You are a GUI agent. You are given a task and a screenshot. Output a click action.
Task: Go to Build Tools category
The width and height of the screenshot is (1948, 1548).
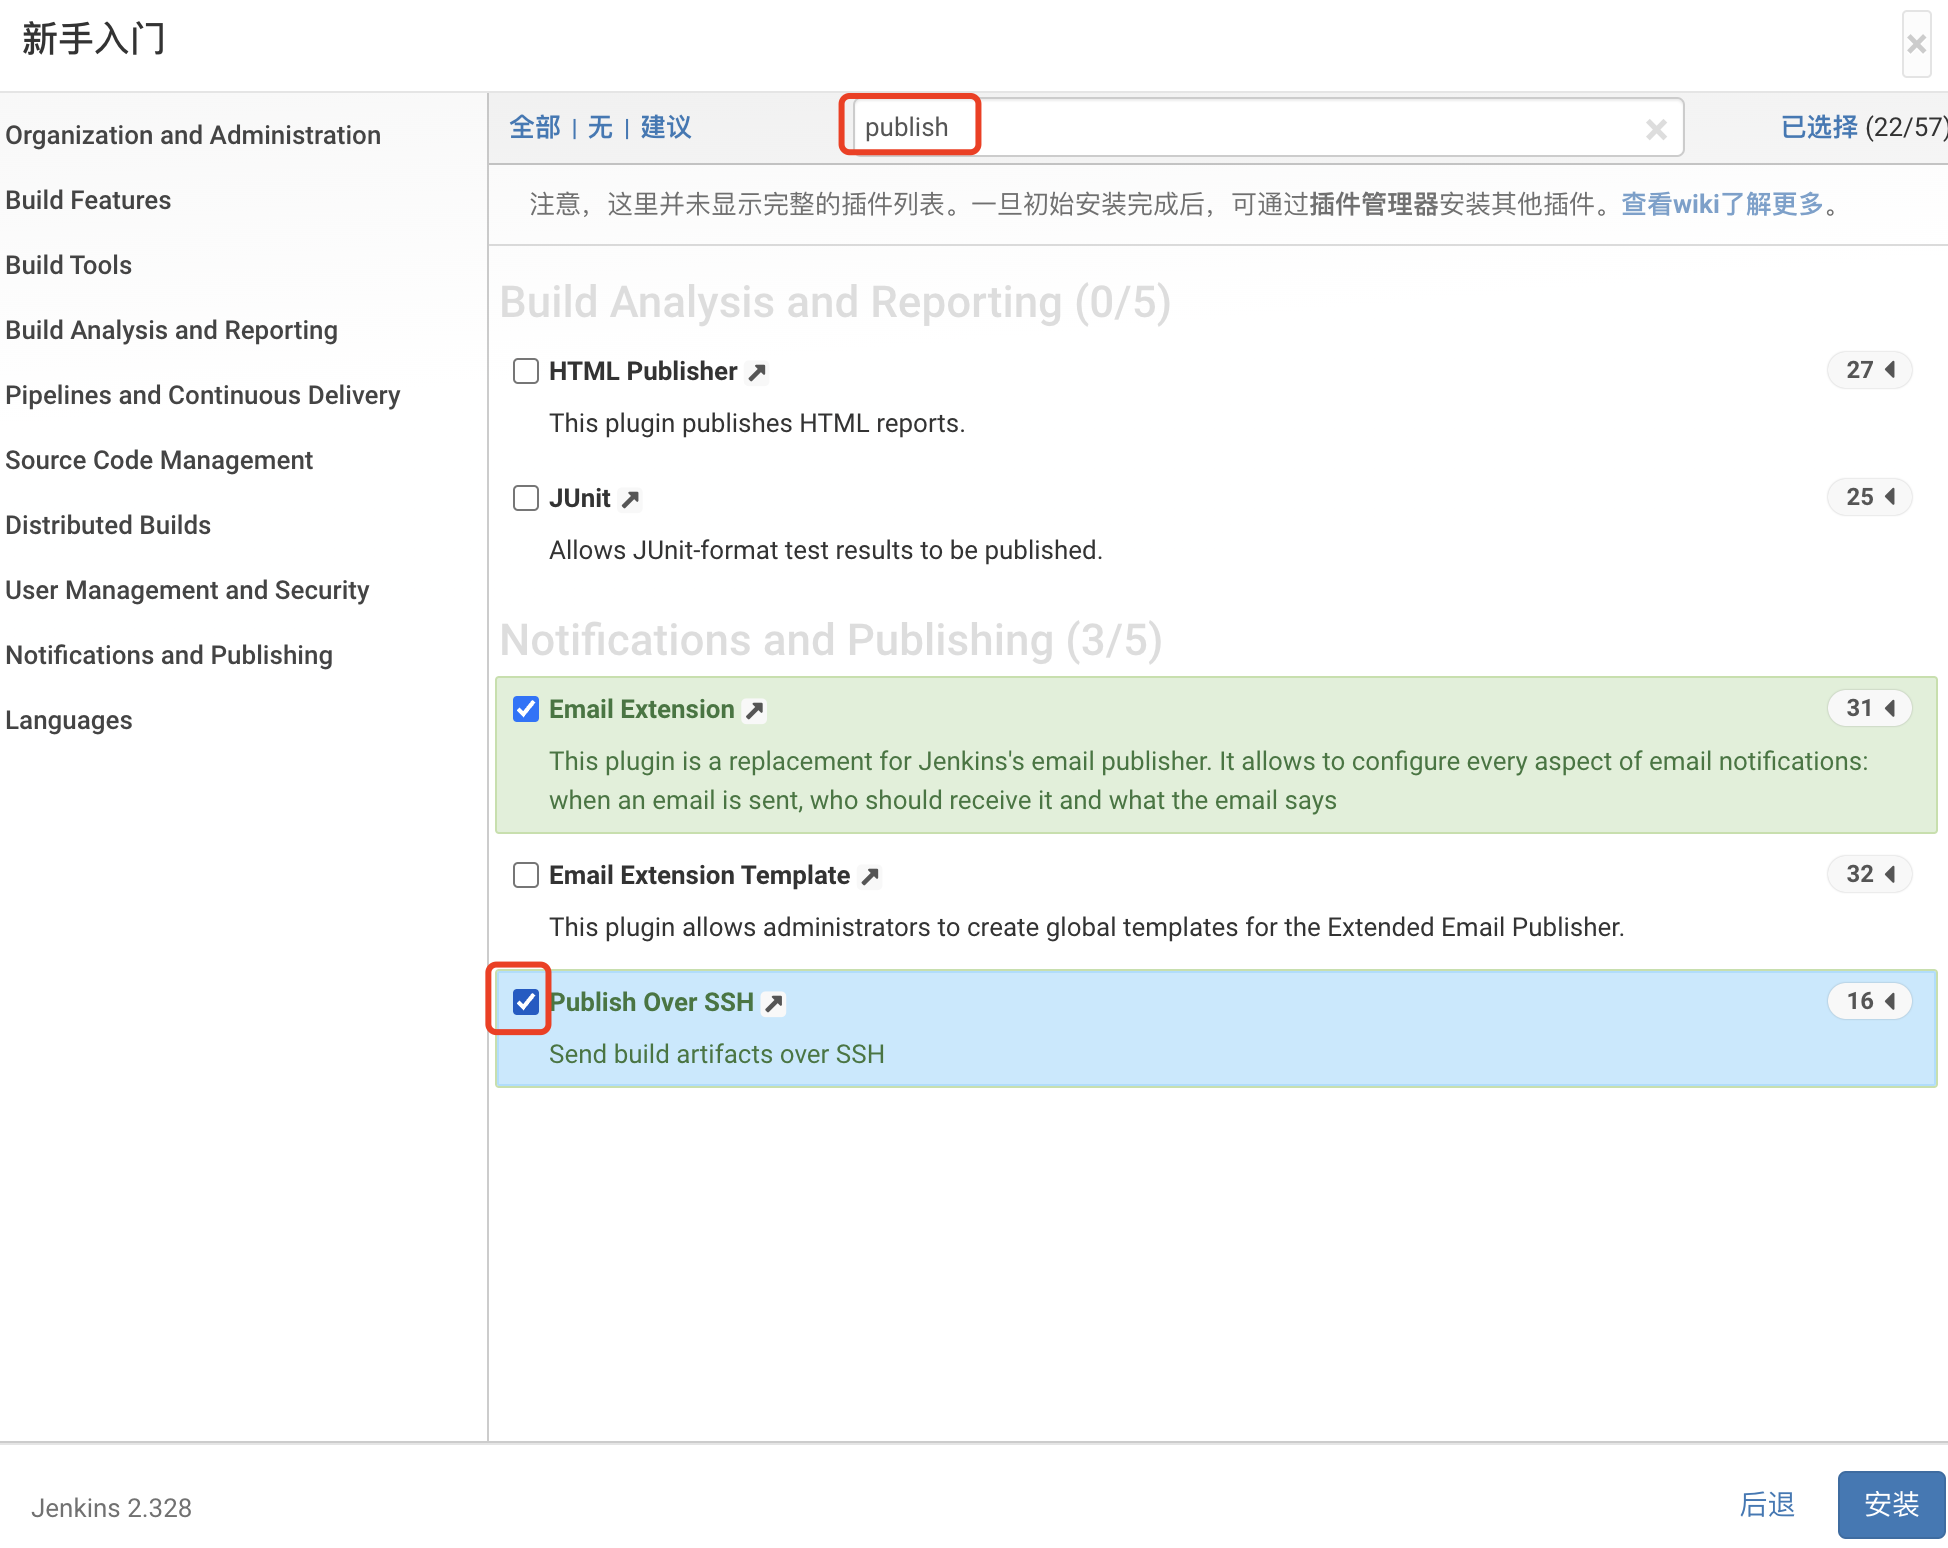point(69,265)
